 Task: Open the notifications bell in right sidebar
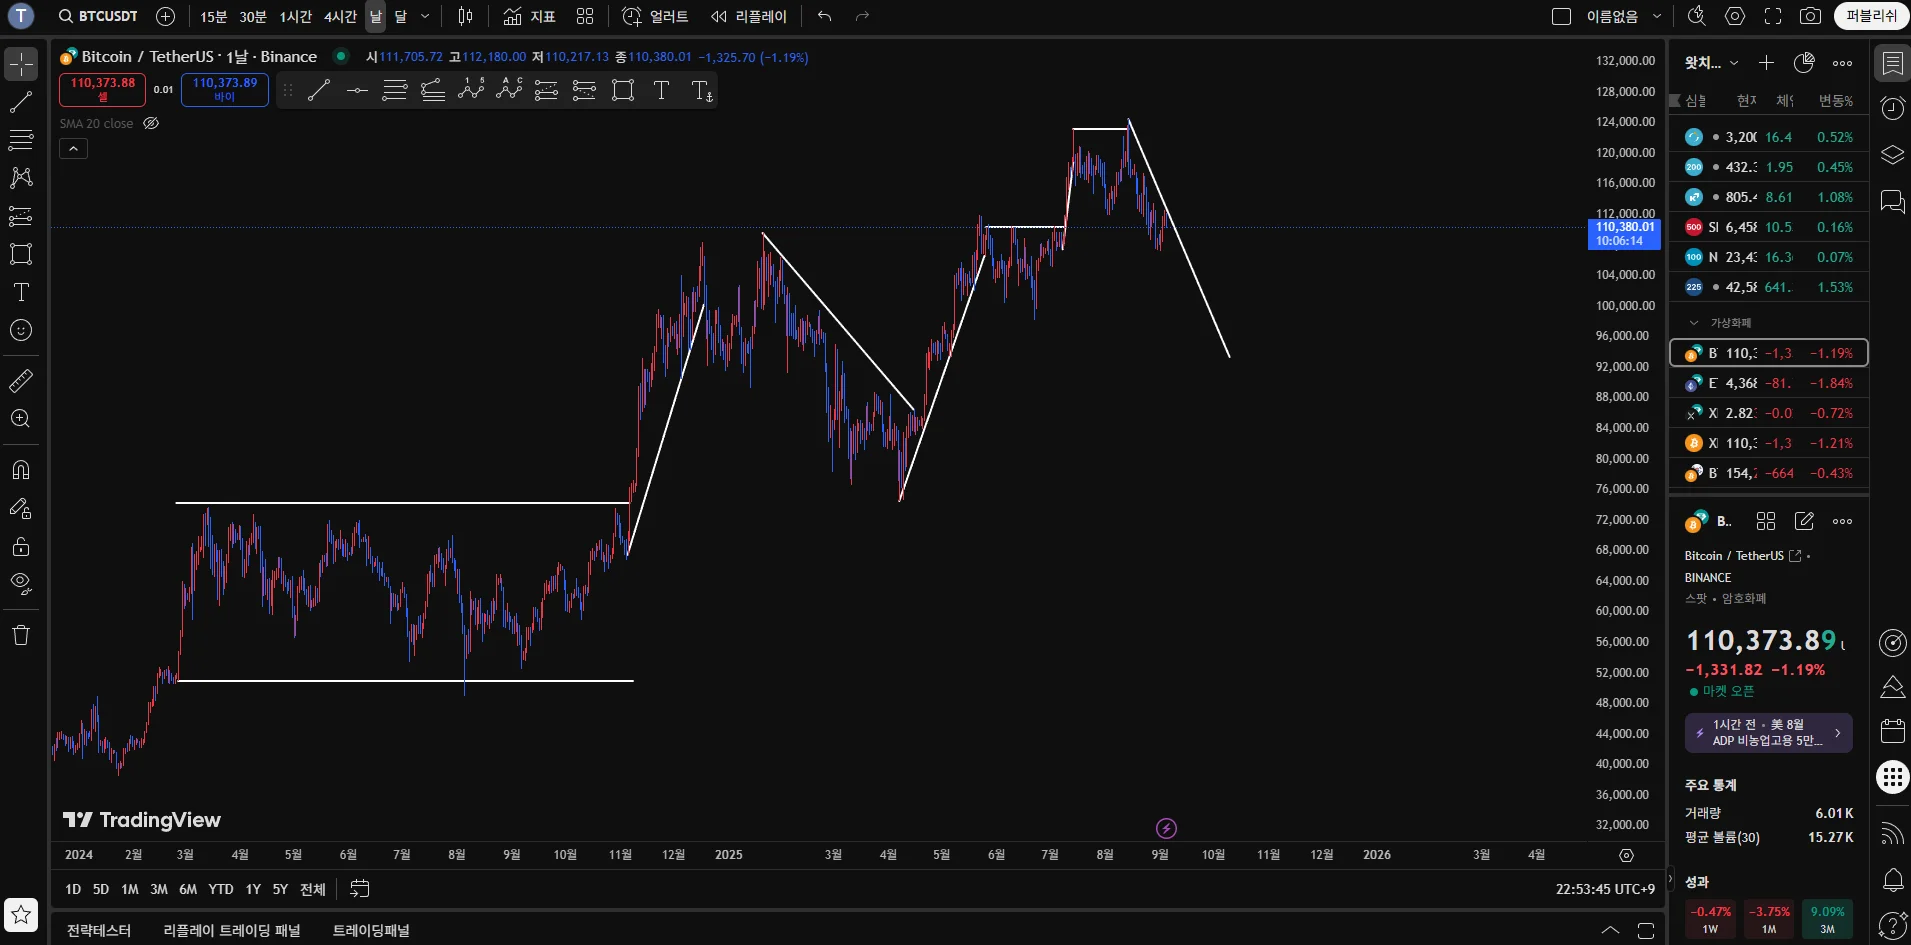pos(1892,880)
